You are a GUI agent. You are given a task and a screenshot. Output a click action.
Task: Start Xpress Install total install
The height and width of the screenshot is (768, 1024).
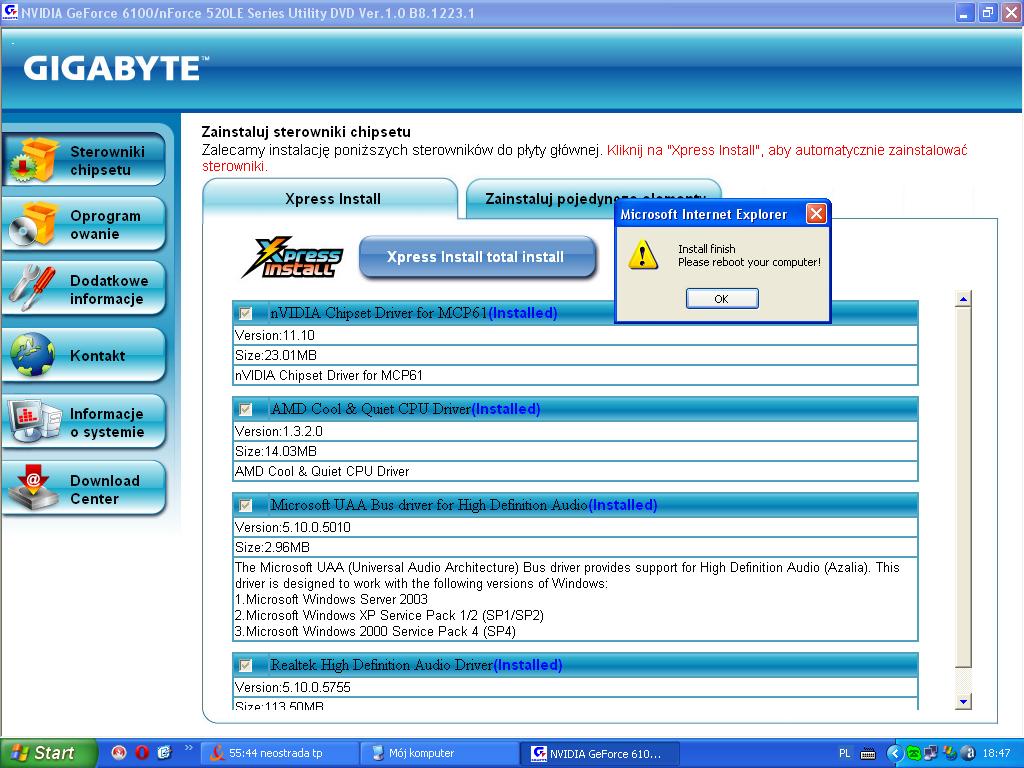point(477,257)
